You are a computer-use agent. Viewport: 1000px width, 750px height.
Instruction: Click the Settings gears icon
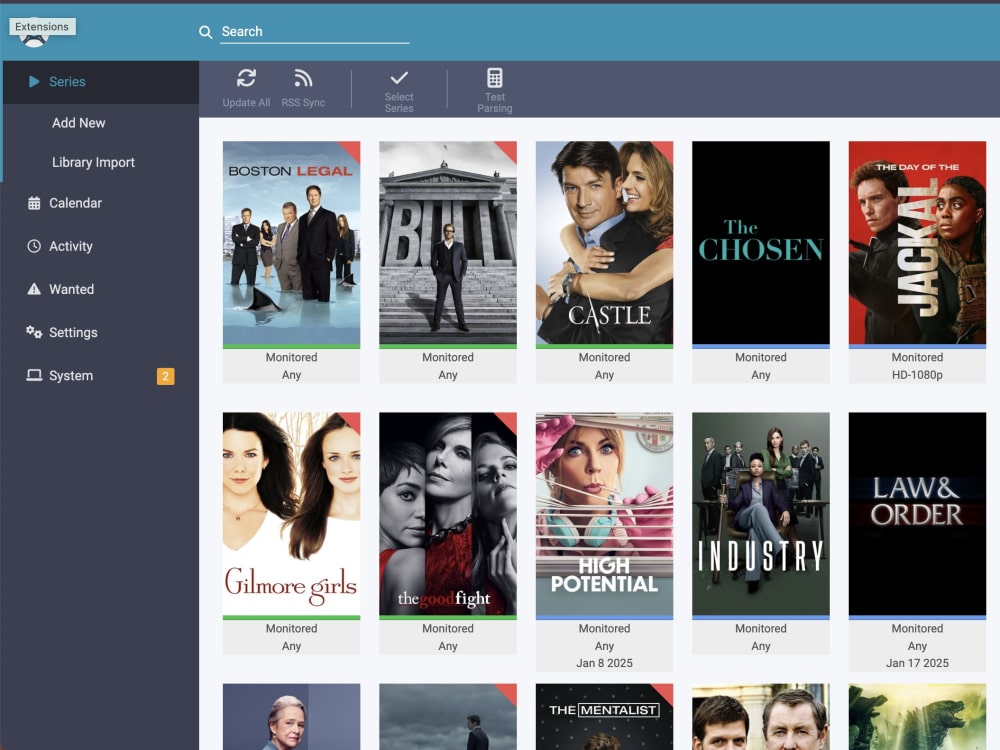(x=34, y=332)
